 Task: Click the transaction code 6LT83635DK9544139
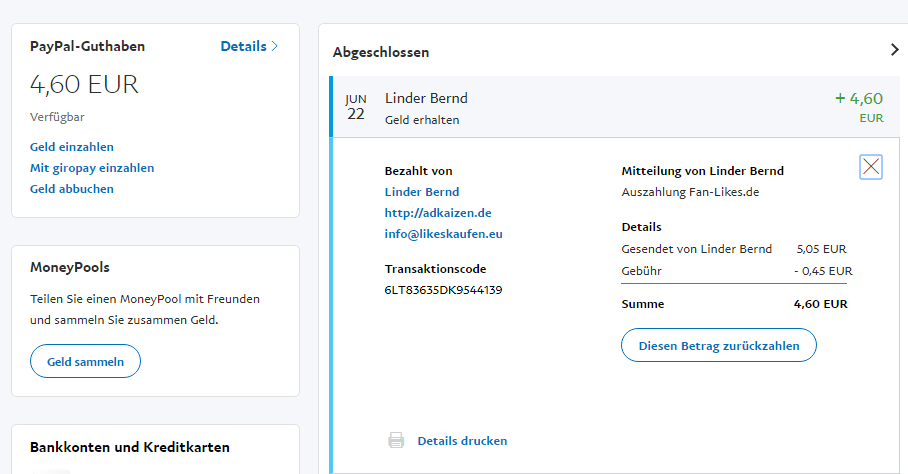[x=443, y=290]
